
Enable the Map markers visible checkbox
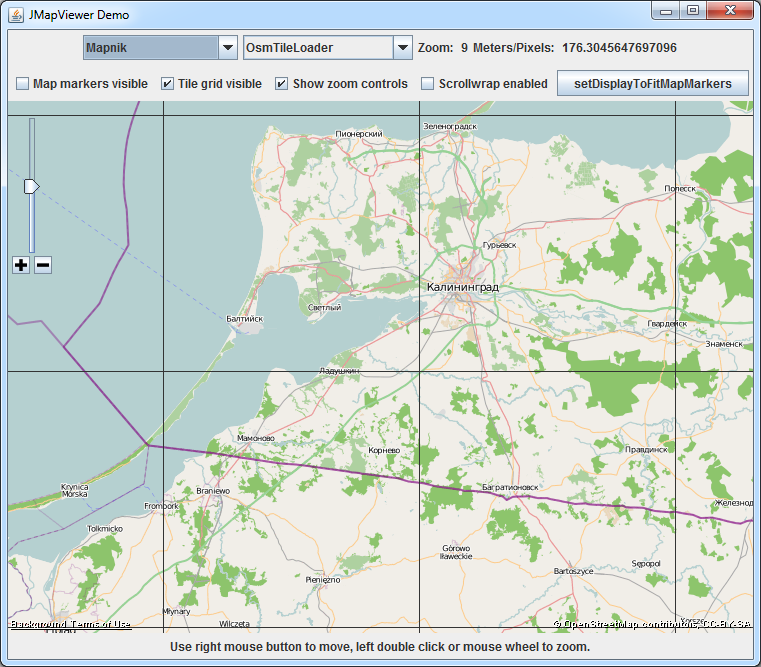click(x=22, y=84)
